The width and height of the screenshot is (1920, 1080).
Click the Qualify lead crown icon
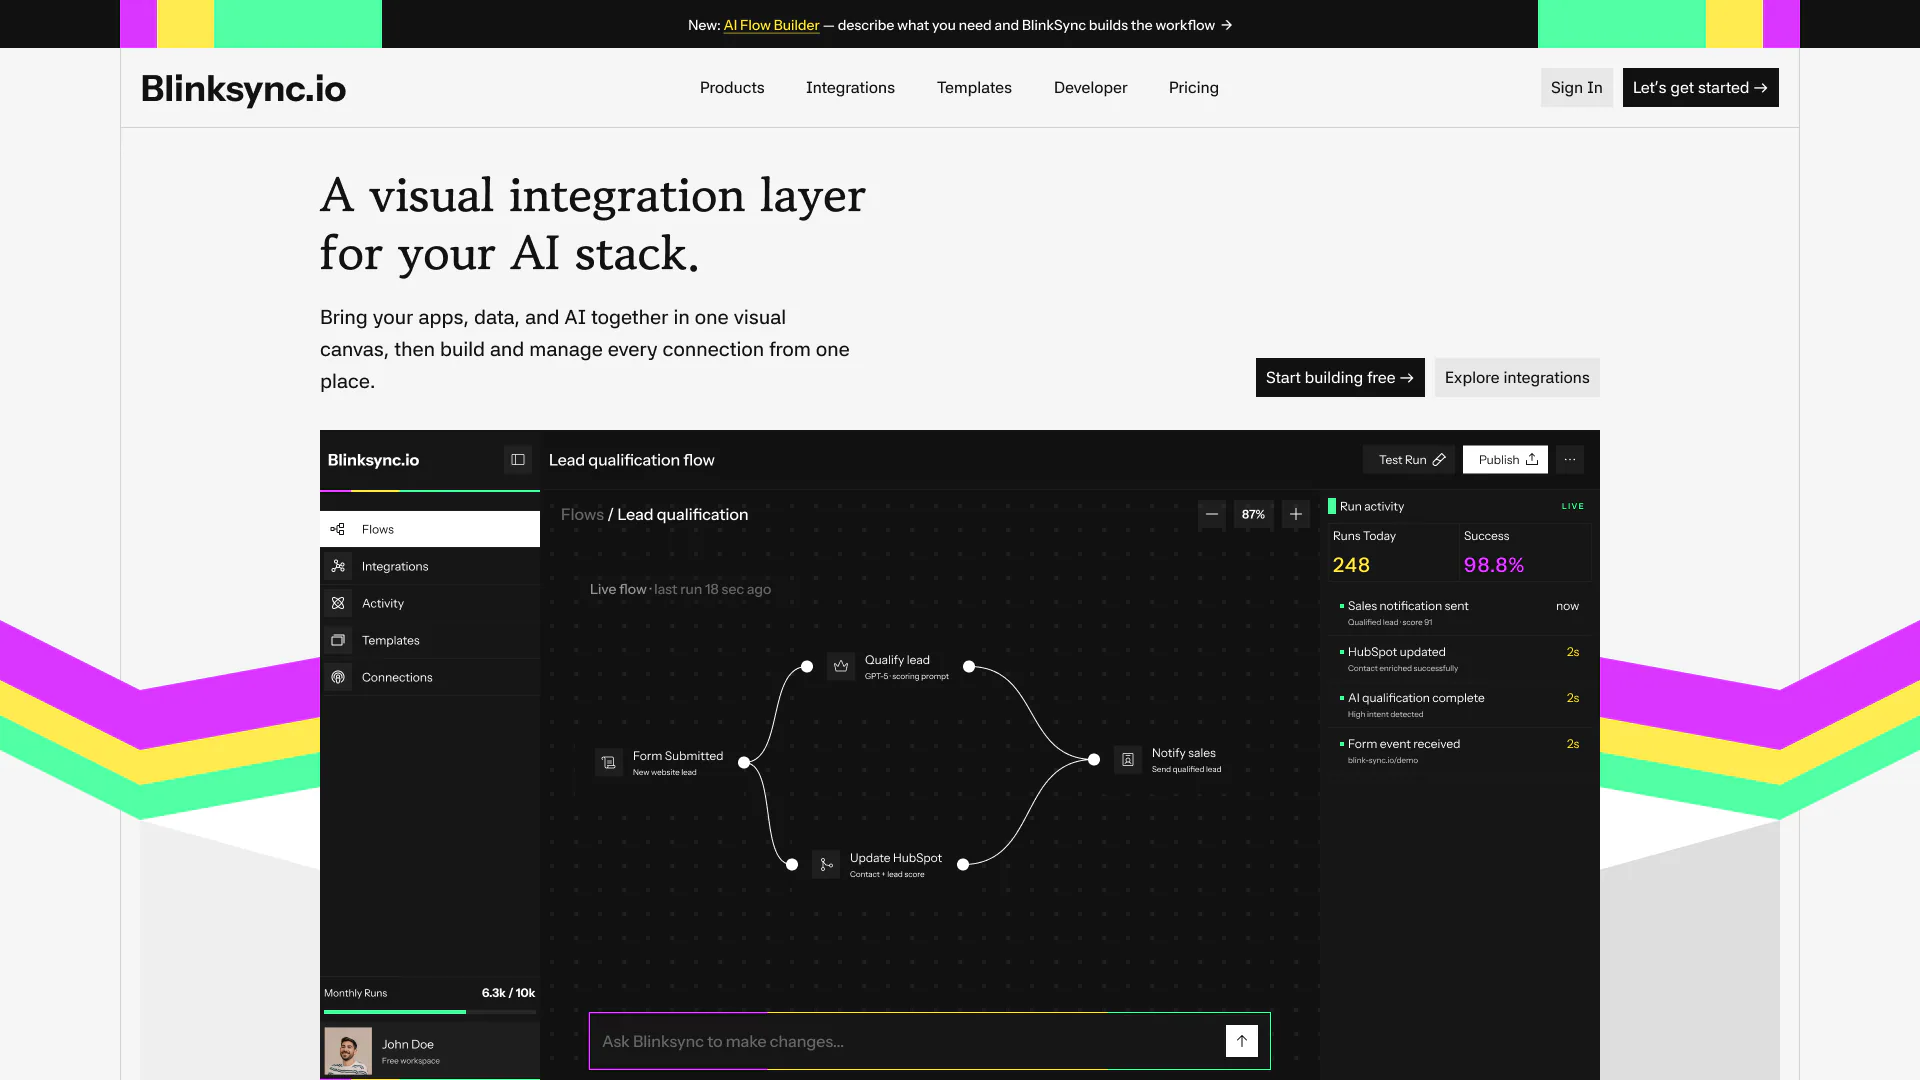tap(841, 666)
